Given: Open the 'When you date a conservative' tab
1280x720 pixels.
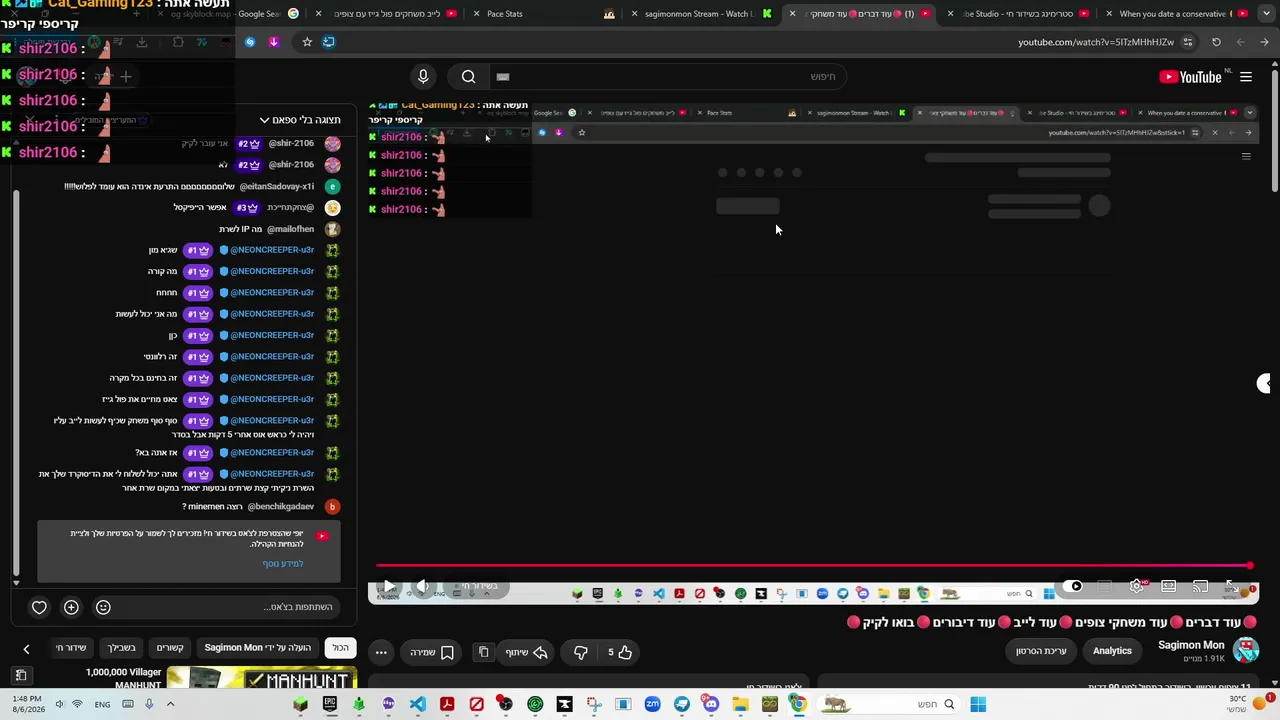Looking at the screenshot, I should (x=1175, y=14).
